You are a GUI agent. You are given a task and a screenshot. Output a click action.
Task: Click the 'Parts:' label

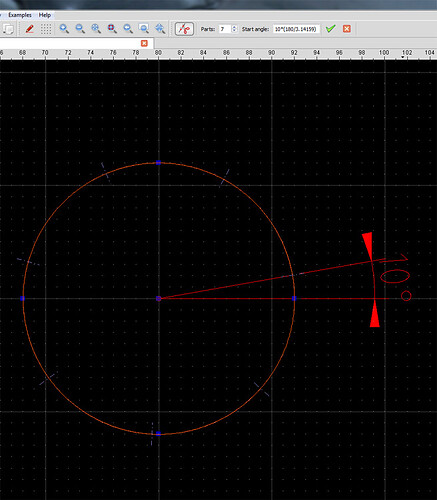(x=208, y=29)
